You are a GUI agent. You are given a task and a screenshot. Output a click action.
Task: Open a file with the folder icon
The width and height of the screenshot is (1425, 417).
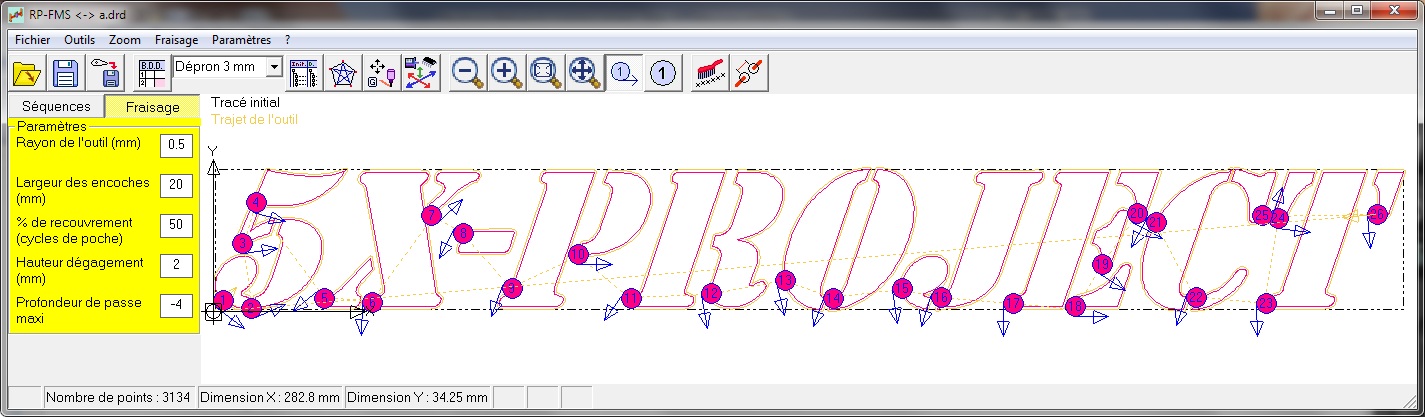coord(27,73)
